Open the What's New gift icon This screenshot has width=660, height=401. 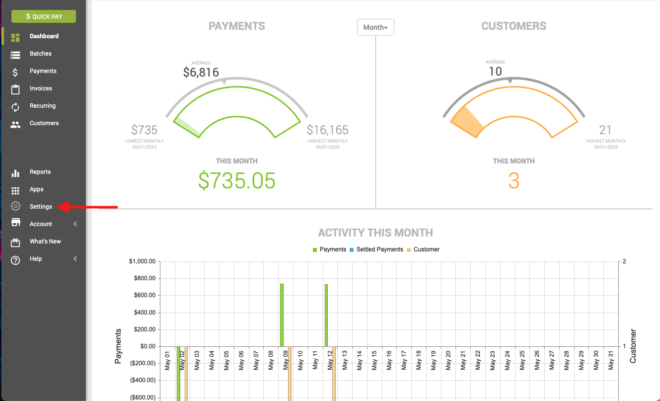point(16,242)
